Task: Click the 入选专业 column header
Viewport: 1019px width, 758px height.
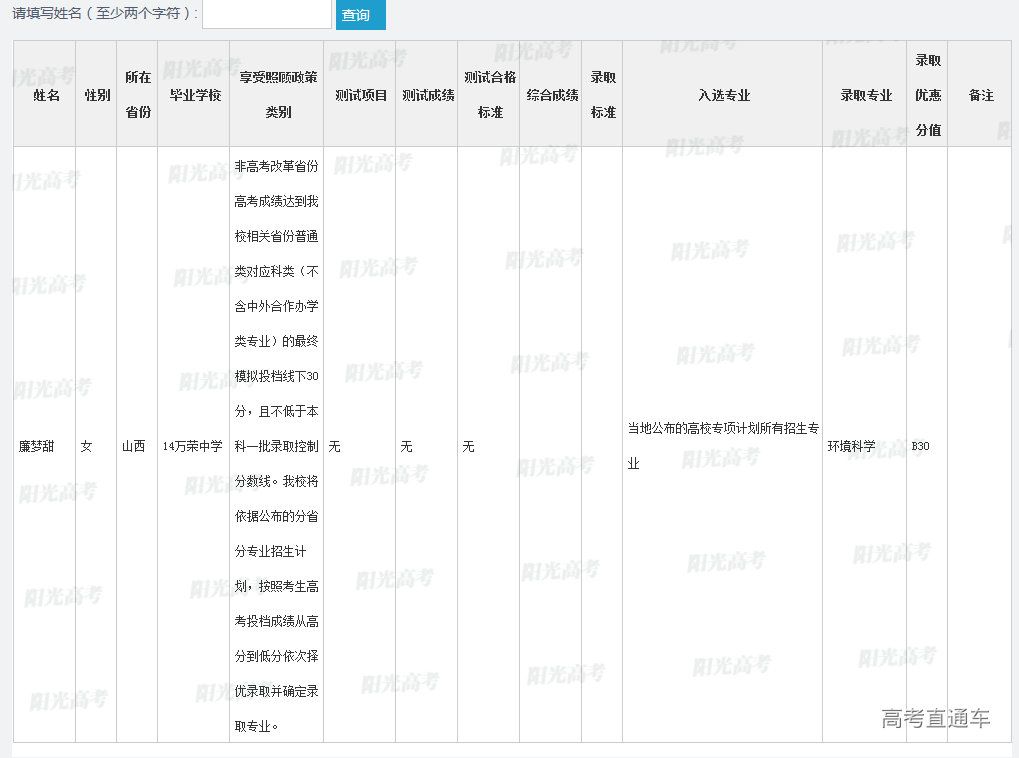Action: point(723,95)
